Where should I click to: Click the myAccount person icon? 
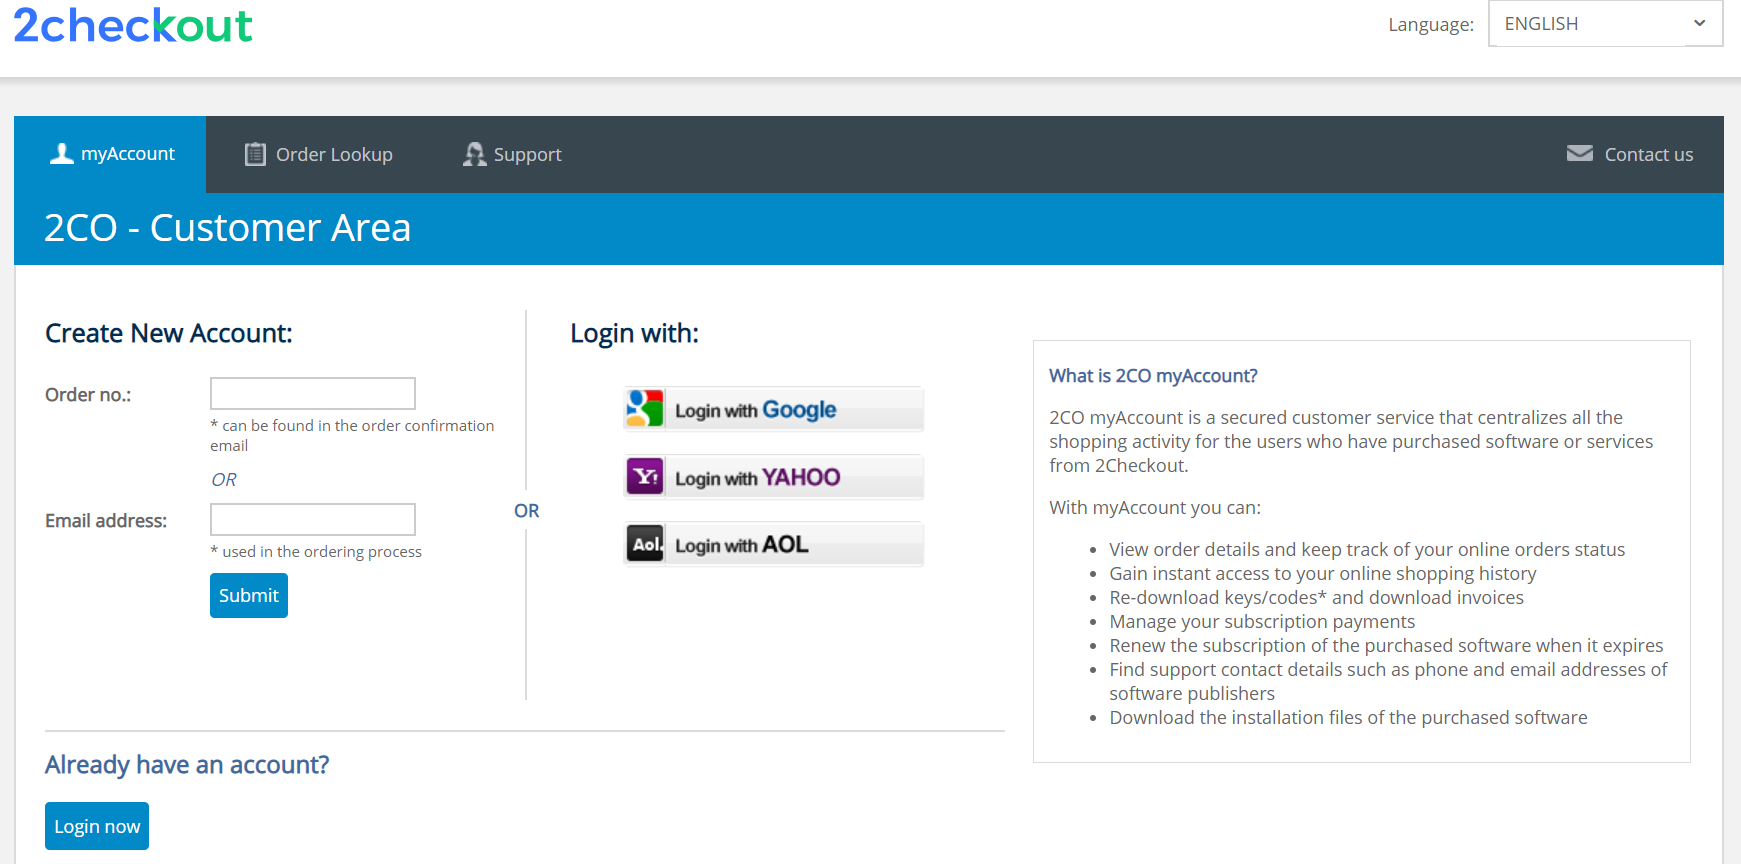62,153
